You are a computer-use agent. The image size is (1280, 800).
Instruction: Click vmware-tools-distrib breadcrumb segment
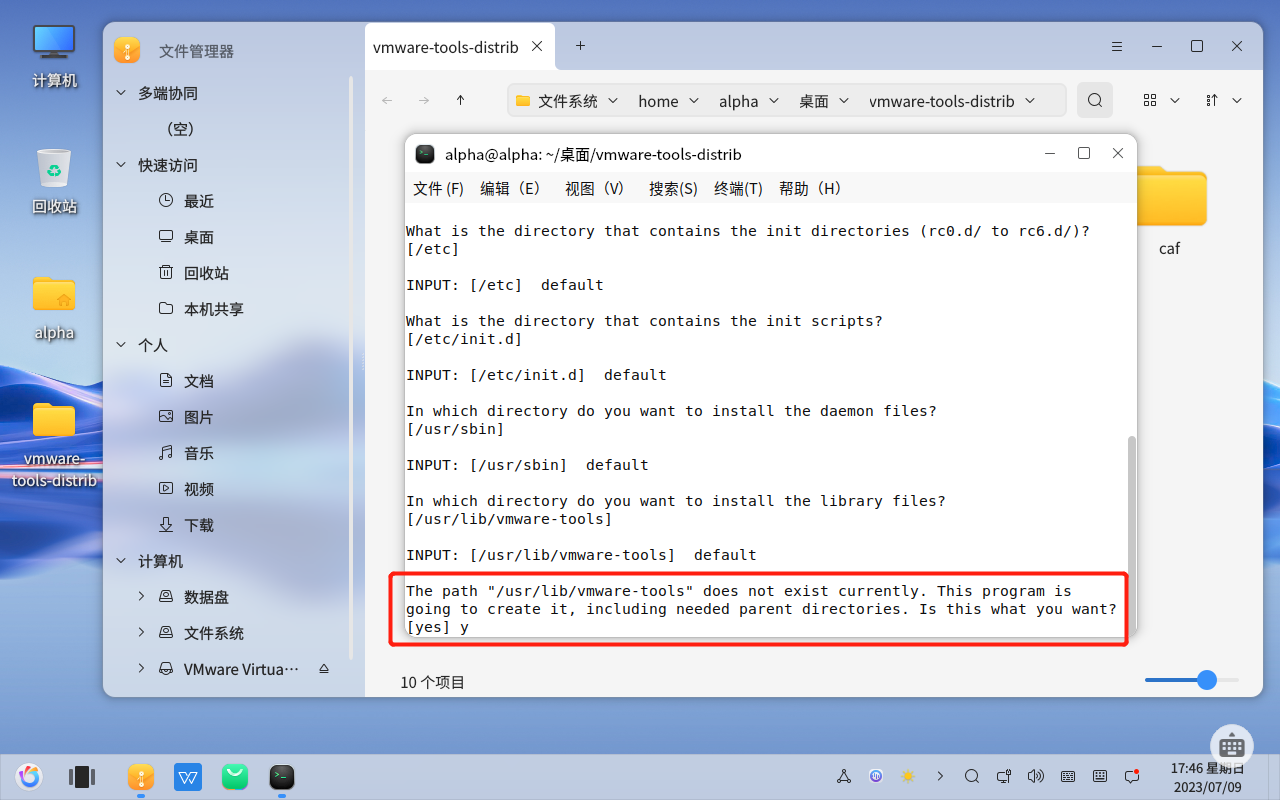point(941,101)
